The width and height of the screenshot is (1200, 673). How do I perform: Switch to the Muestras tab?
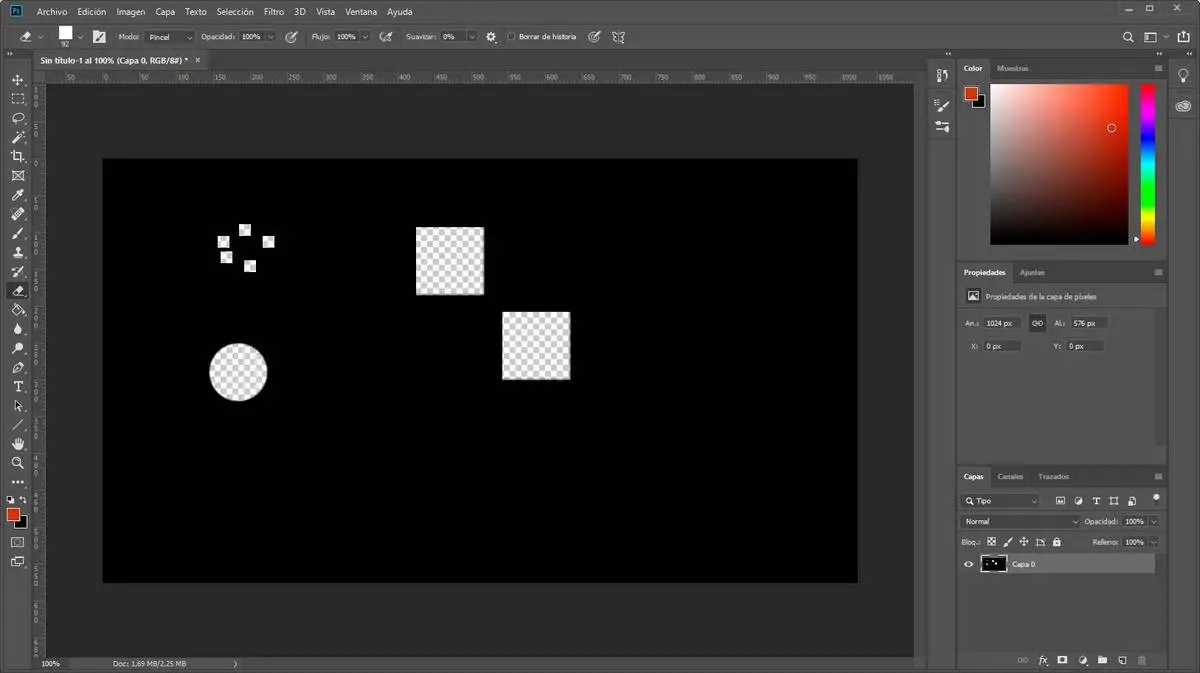[1012, 68]
